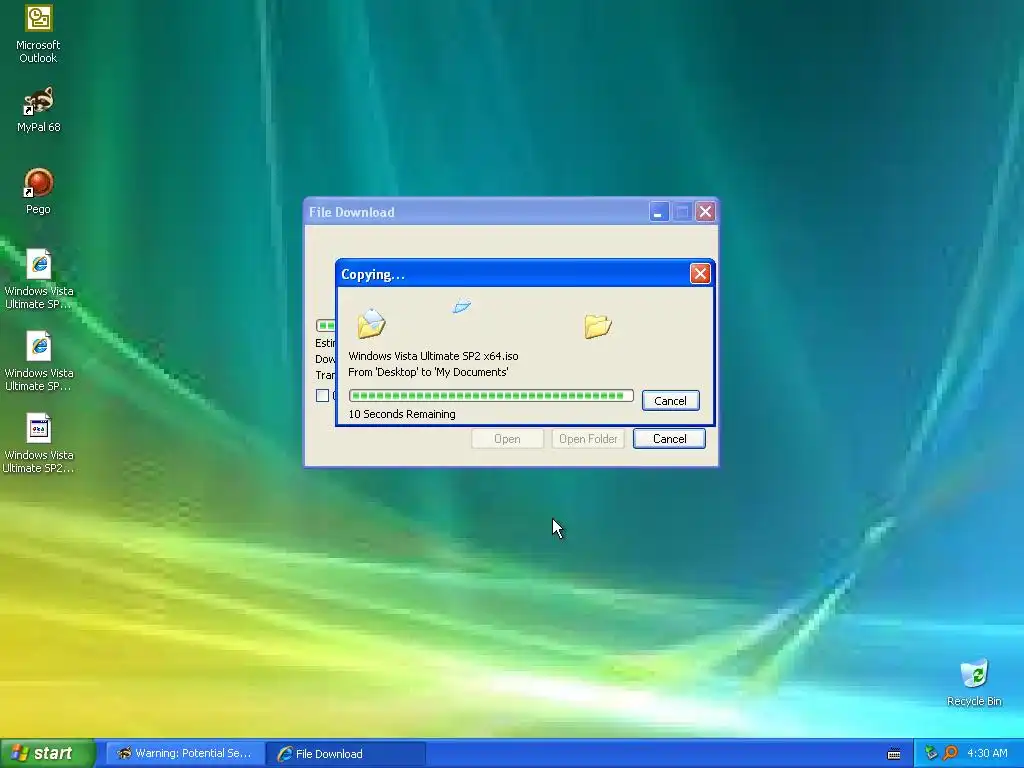Switch to Warning: Potential Se... taskbar item
Screen dimensions: 1024x768
pyautogui.click(x=185, y=754)
